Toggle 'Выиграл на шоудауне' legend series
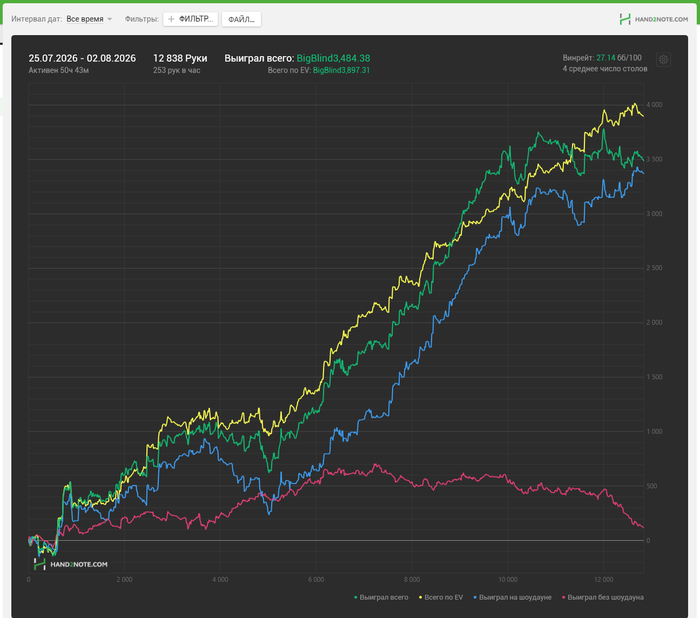Screen dimensions: 700x618 [512, 597]
